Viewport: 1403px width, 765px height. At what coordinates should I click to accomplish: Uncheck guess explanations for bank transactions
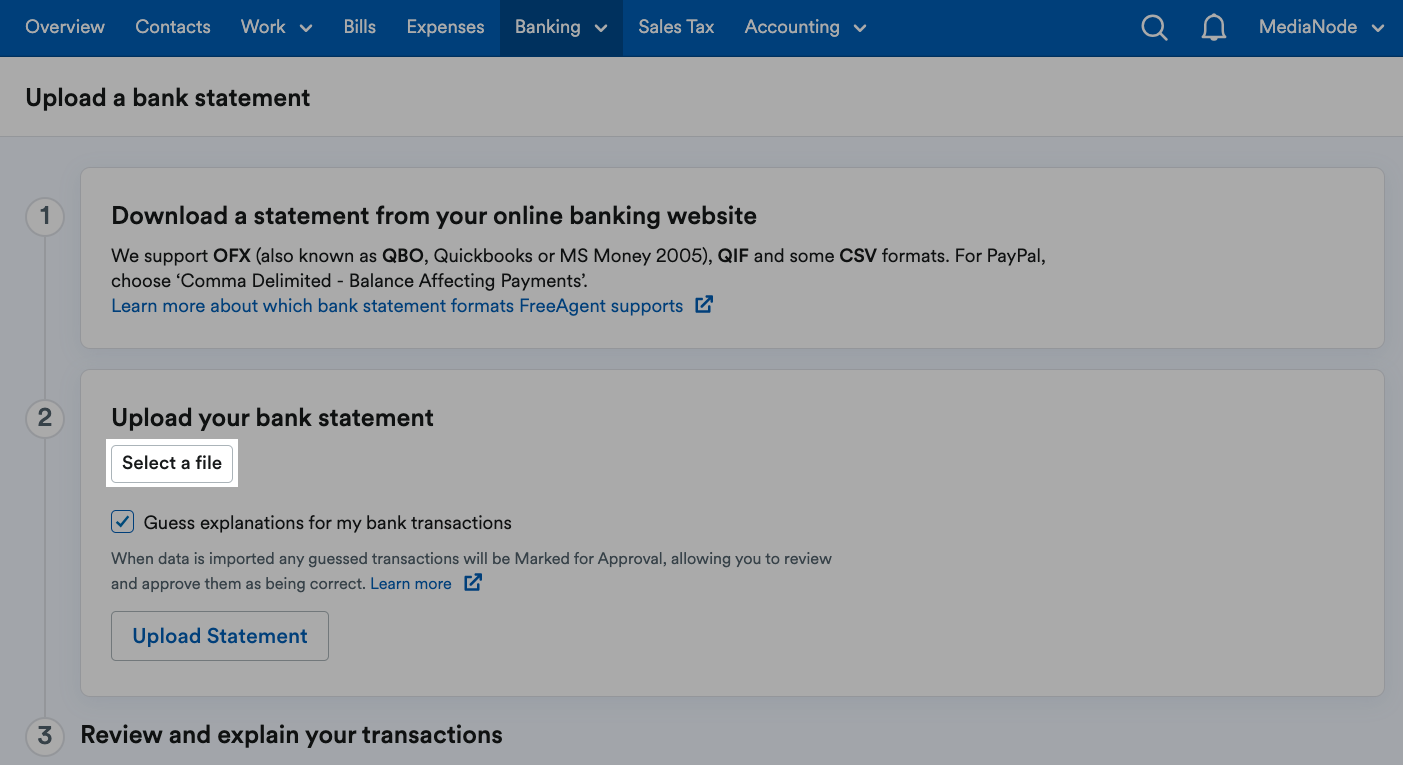pos(121,521)
